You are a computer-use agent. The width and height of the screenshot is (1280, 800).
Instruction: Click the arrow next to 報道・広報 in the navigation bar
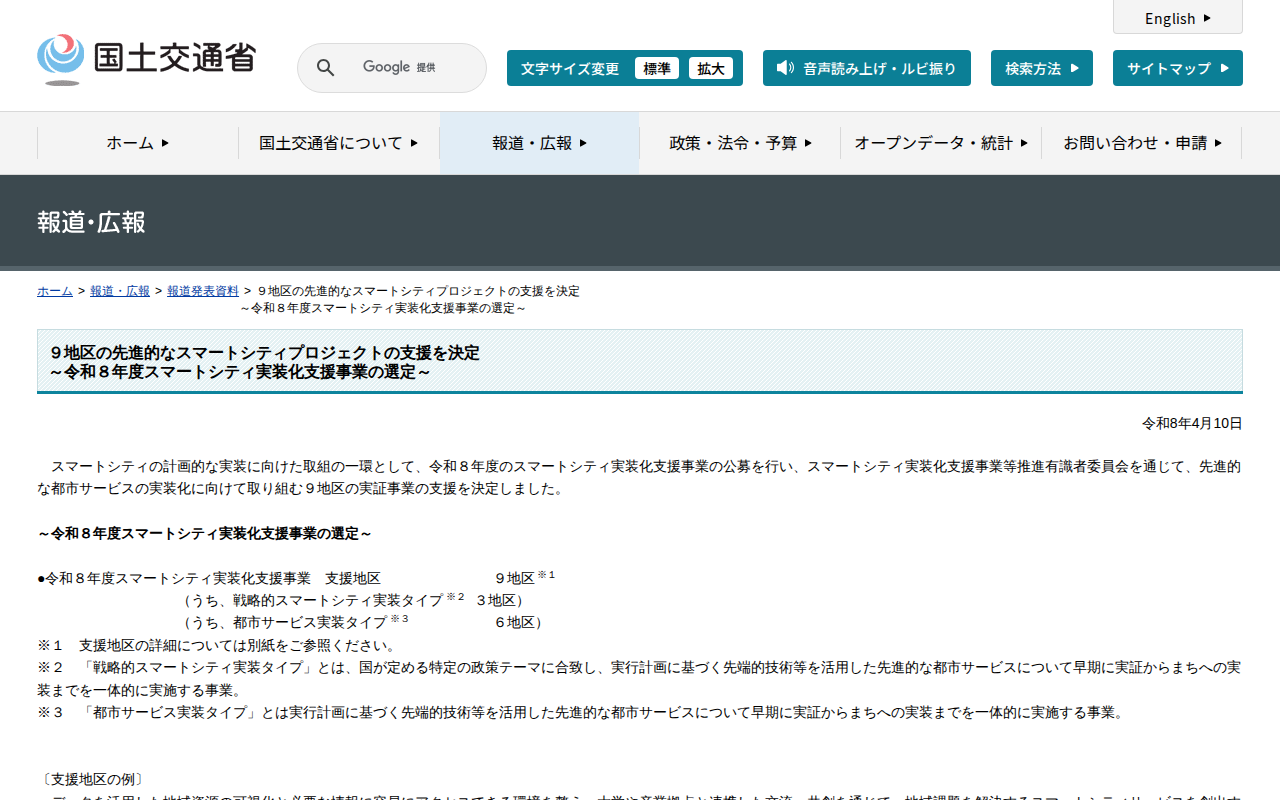(x=583, y=143)
